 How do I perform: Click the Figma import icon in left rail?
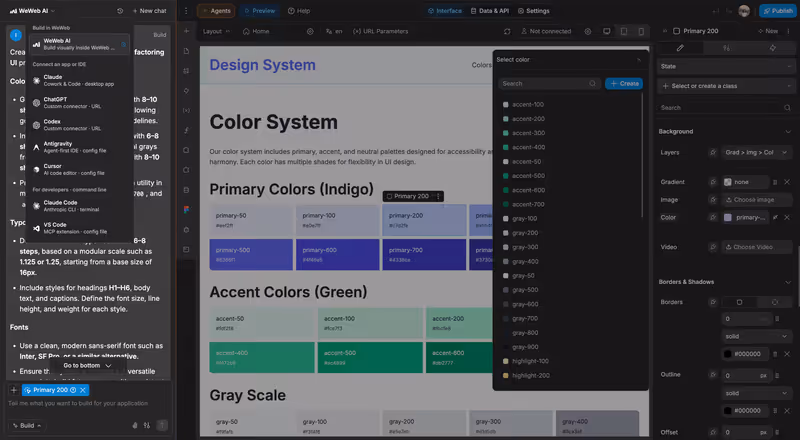(x=186, y=210)
